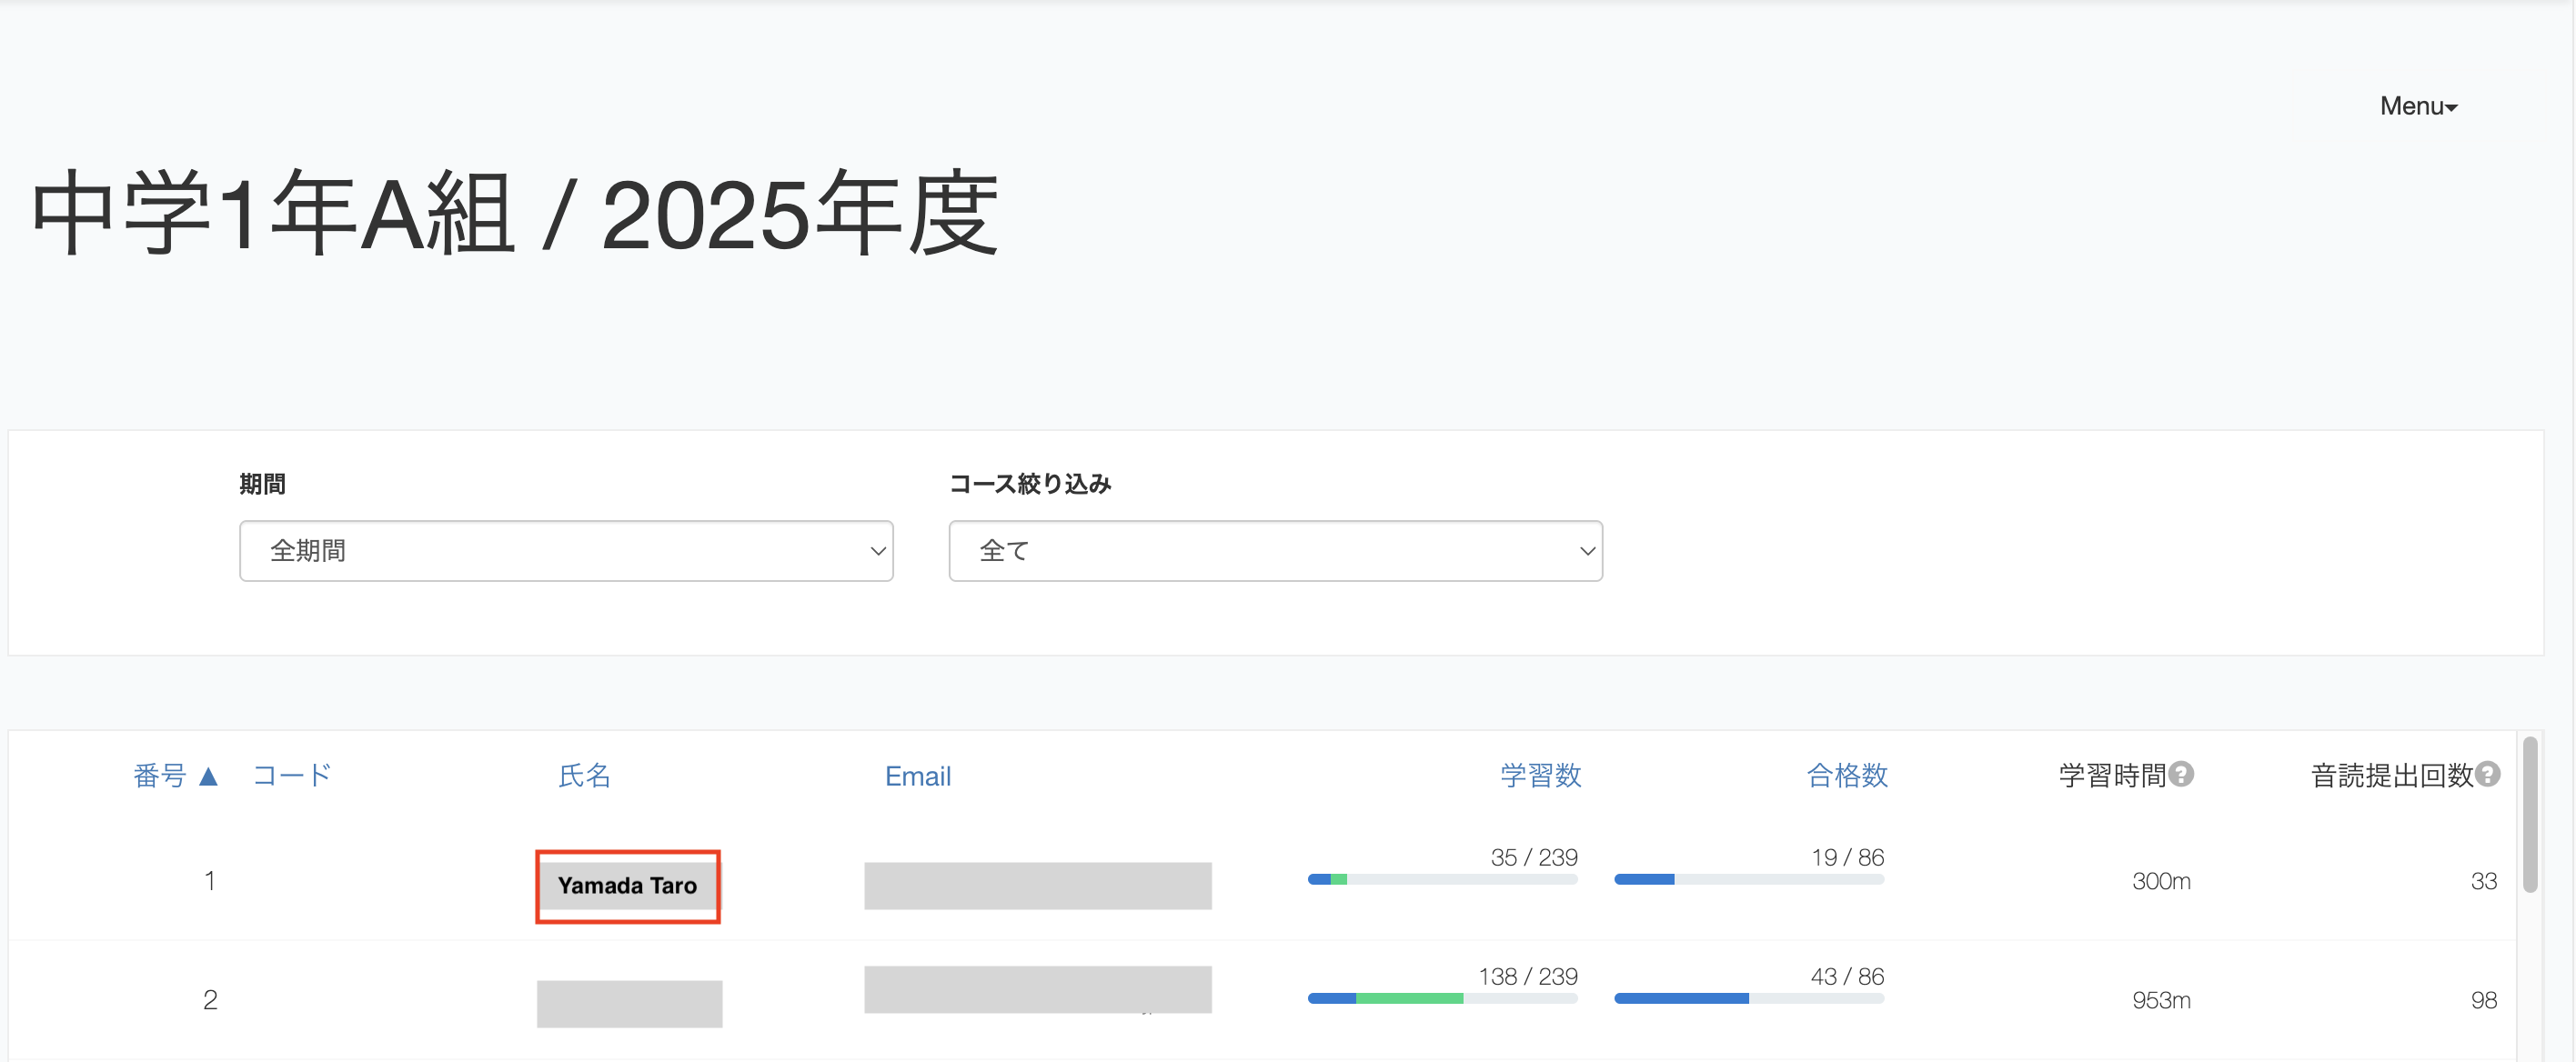Click the 35 / 239 study count value
The image size is (2576, 1062).
click(1534, 857)
